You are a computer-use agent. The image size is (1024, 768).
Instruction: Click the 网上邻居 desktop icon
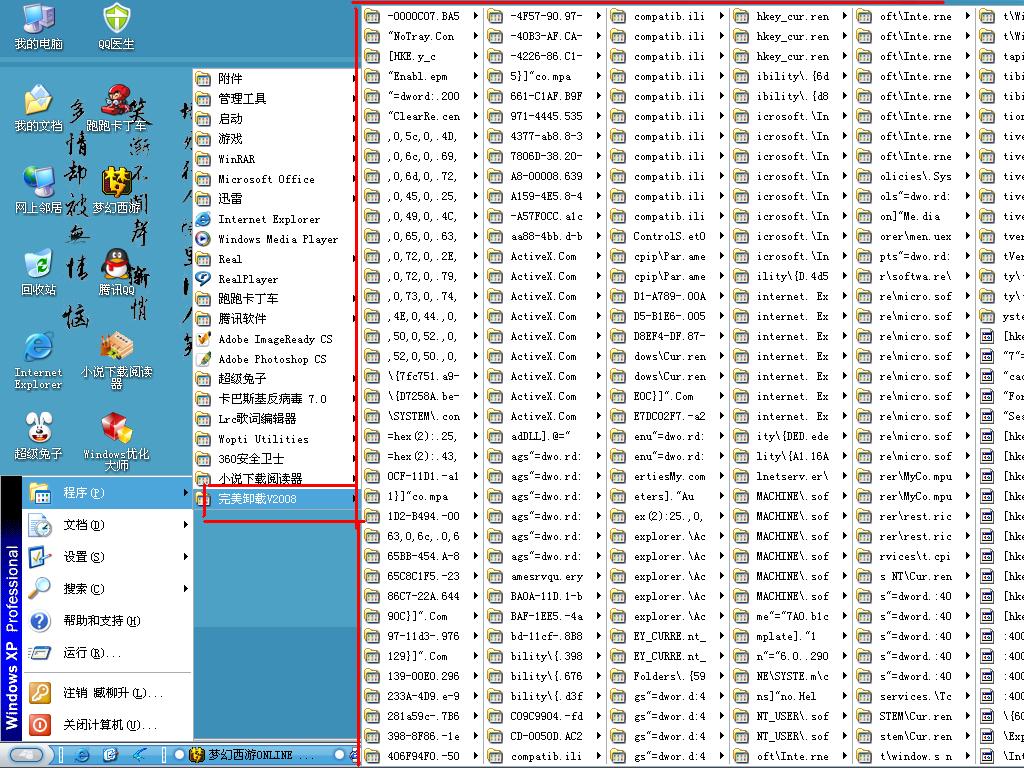coord(39,190)
